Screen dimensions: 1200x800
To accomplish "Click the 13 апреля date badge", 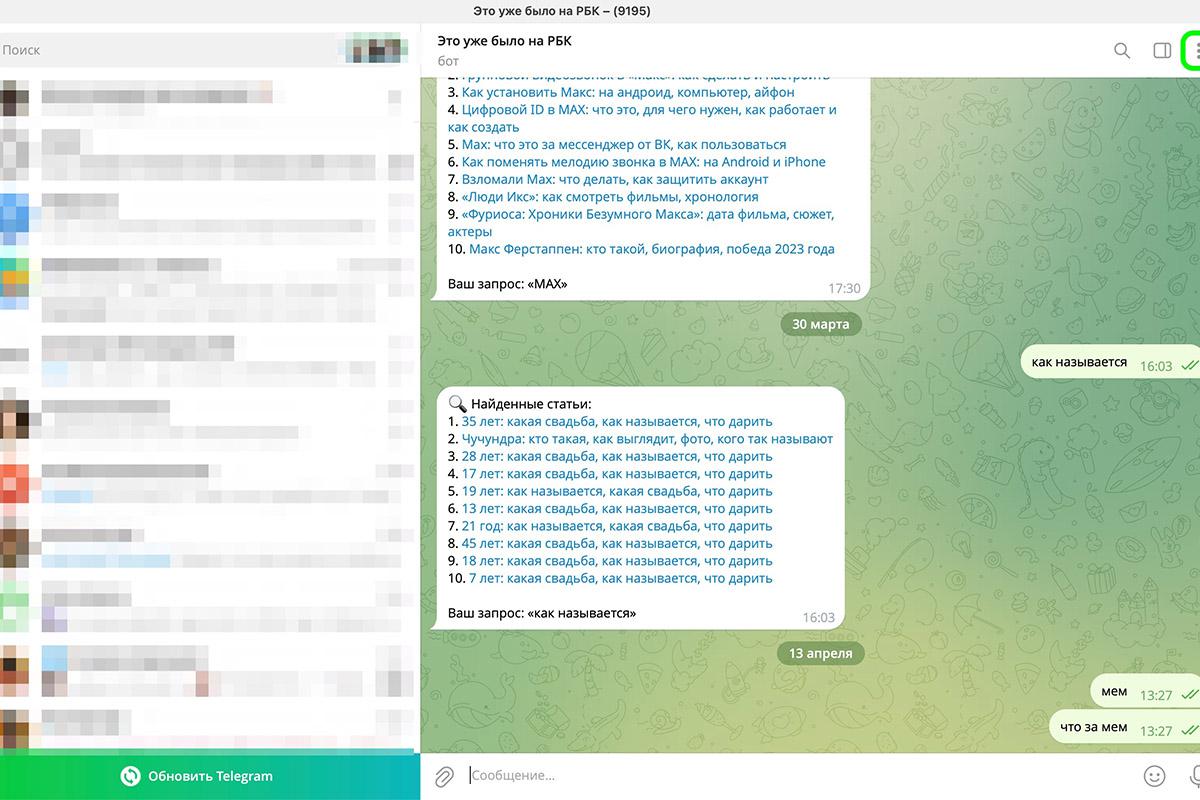I will [x=820, y=653].
